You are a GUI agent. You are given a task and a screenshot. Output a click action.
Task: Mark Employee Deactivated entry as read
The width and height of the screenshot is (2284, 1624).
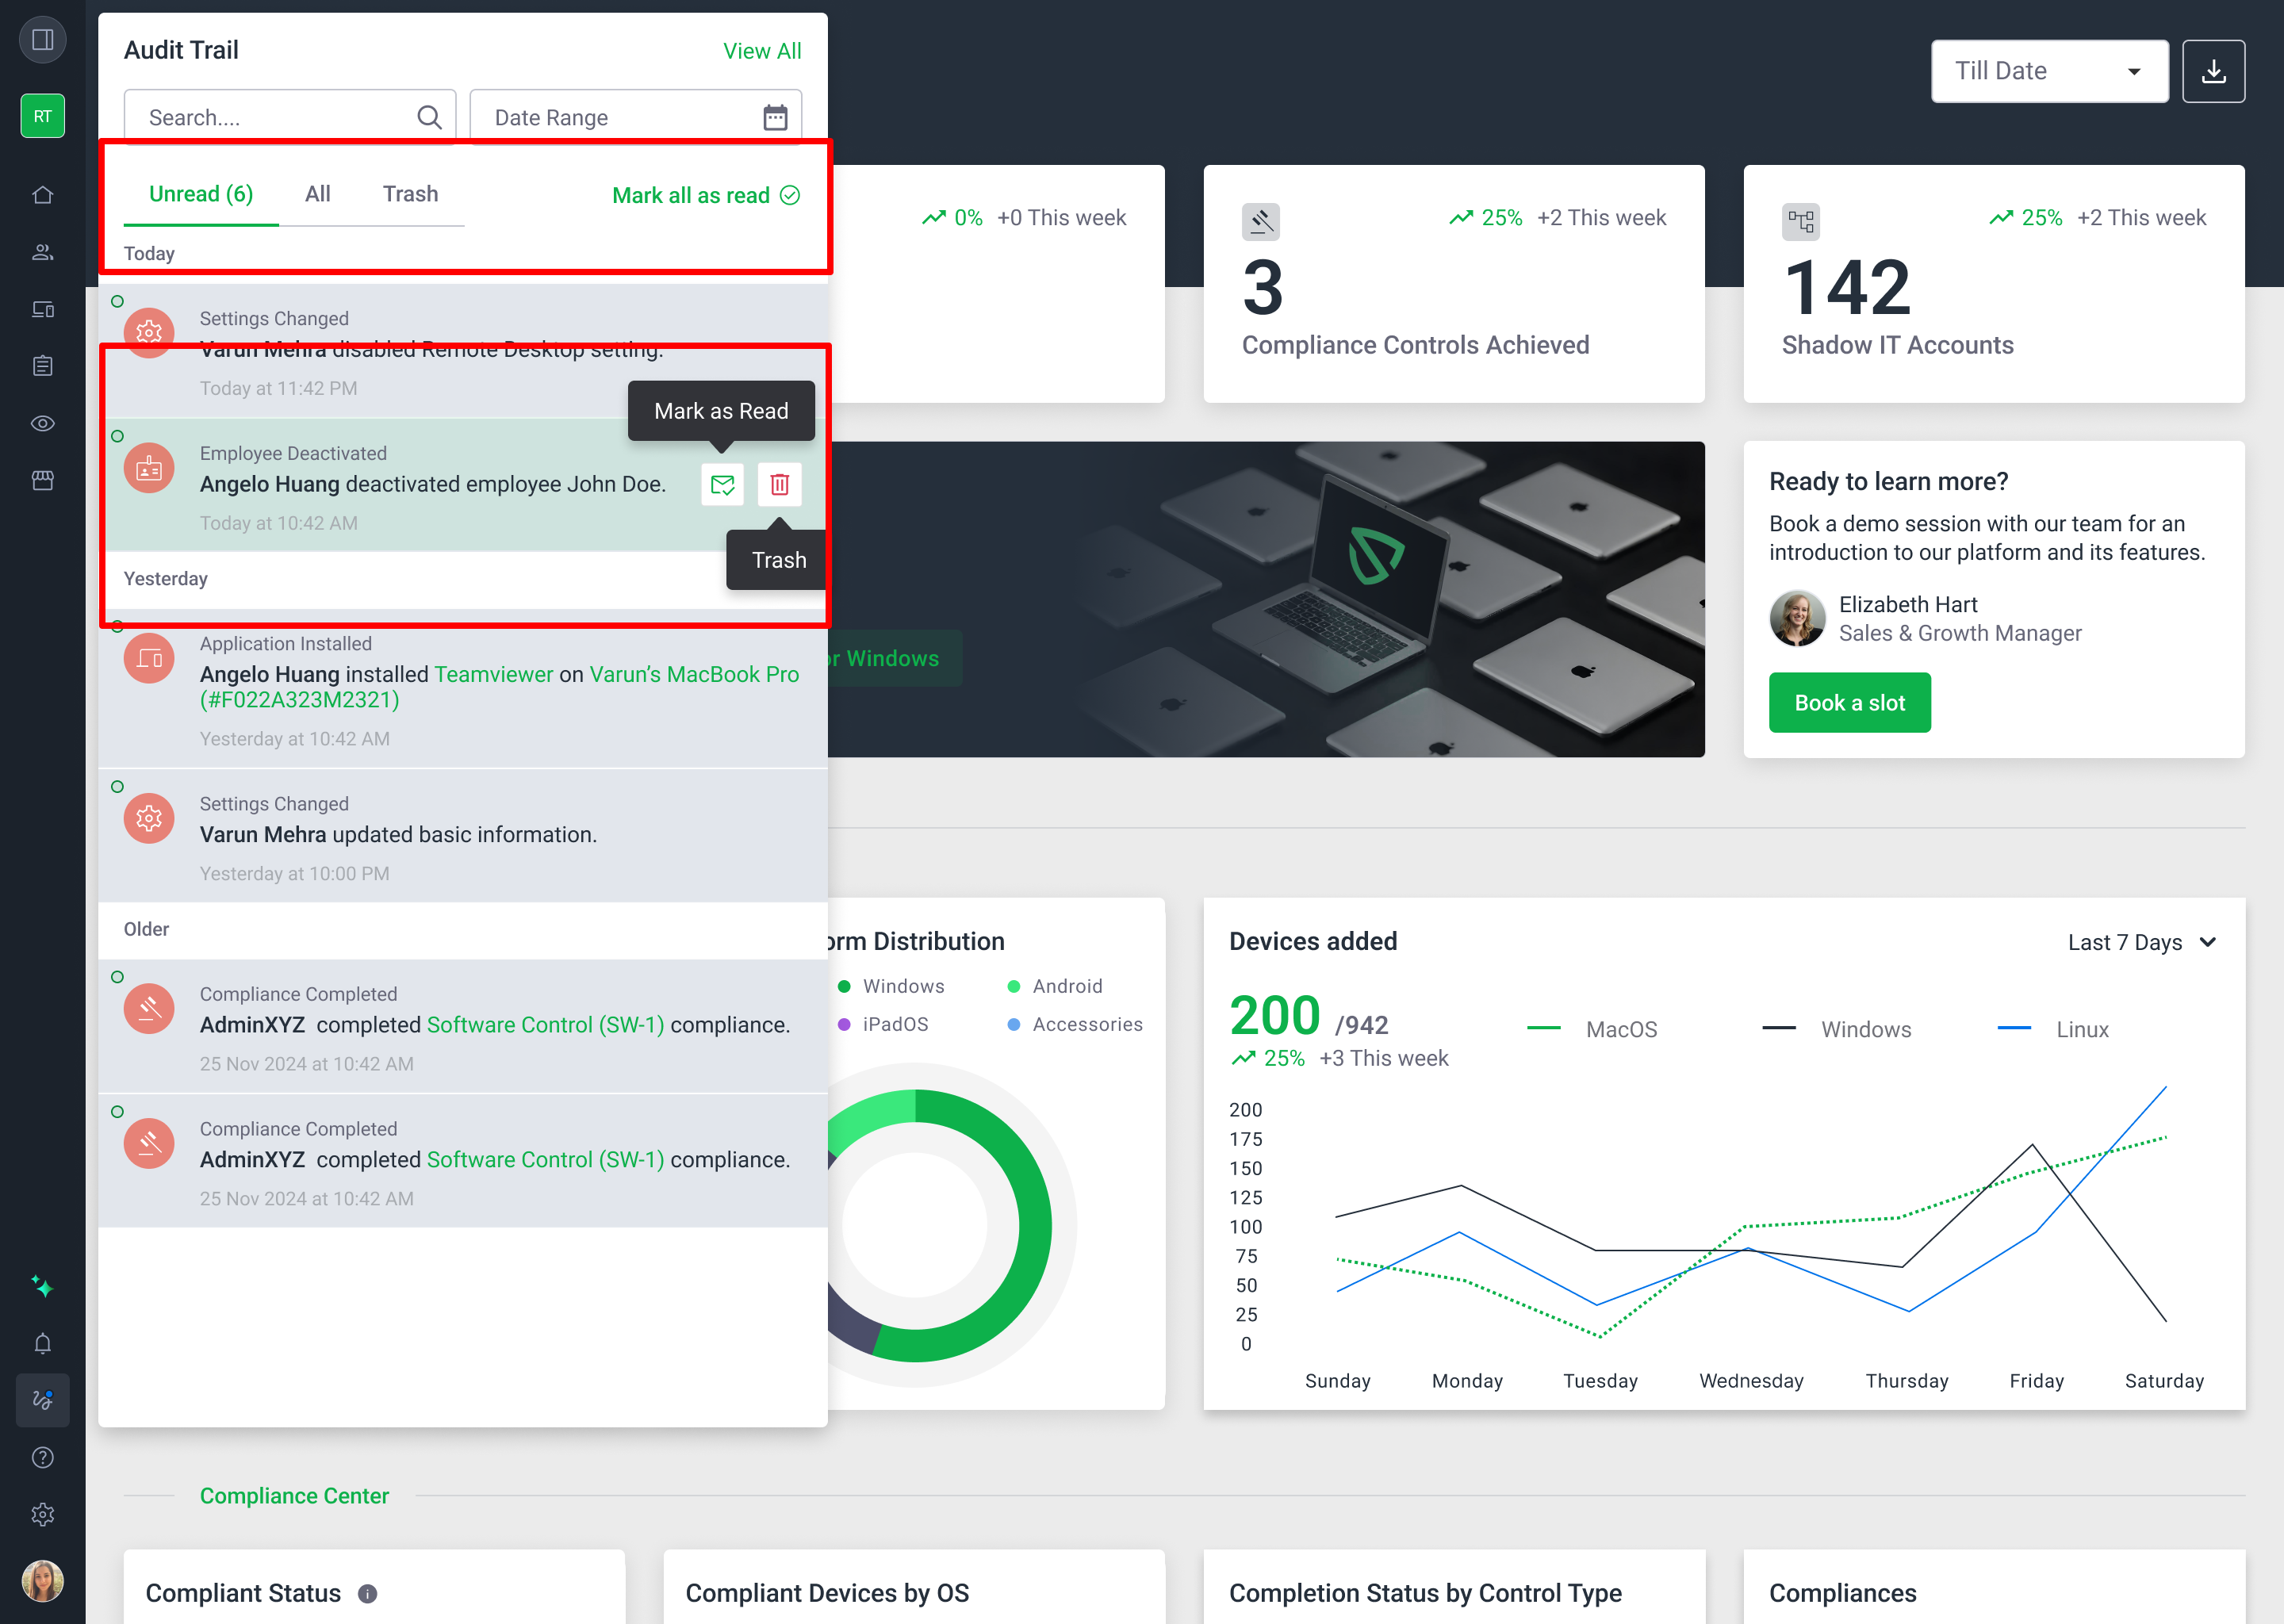click(722, 485)
